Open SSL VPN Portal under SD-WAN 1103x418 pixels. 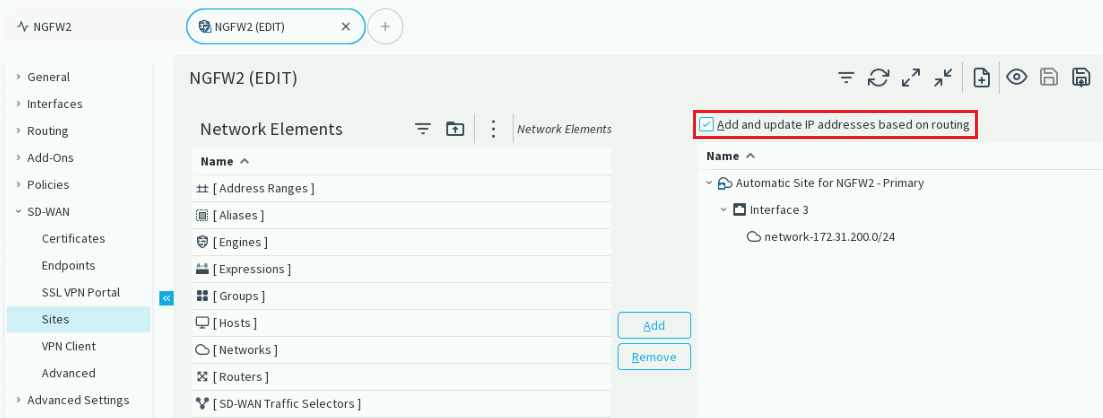coord(81,292)
